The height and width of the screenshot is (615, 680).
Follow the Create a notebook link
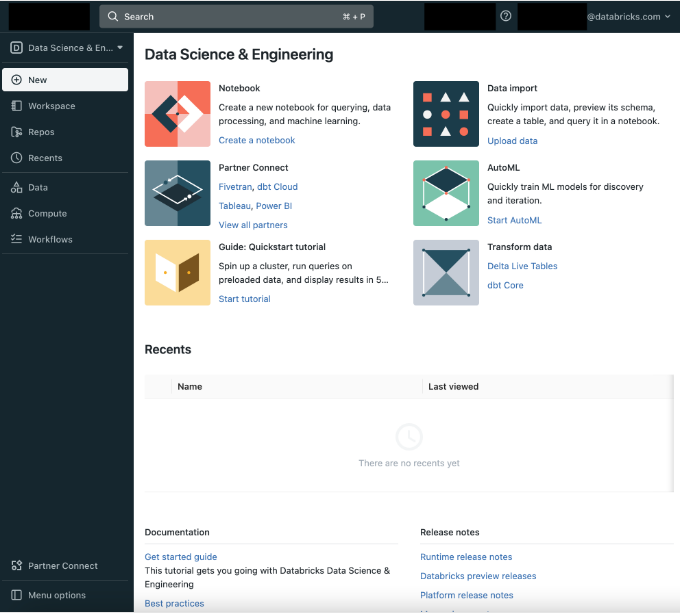click(x=257, y=141)
